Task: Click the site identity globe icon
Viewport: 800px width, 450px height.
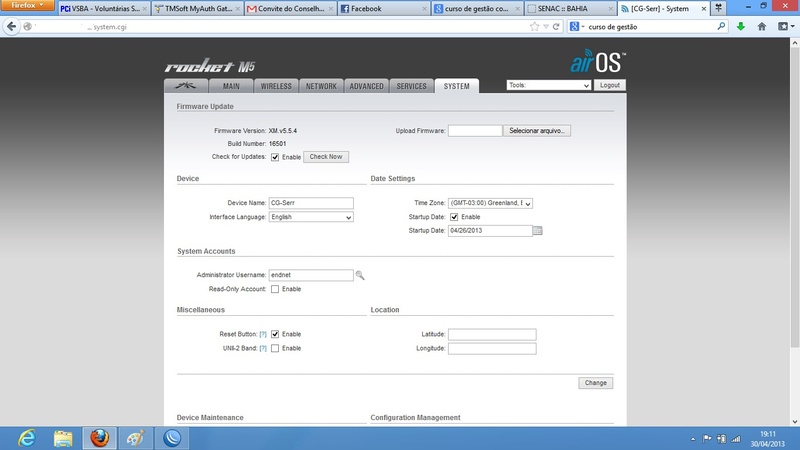Action: 28,27
